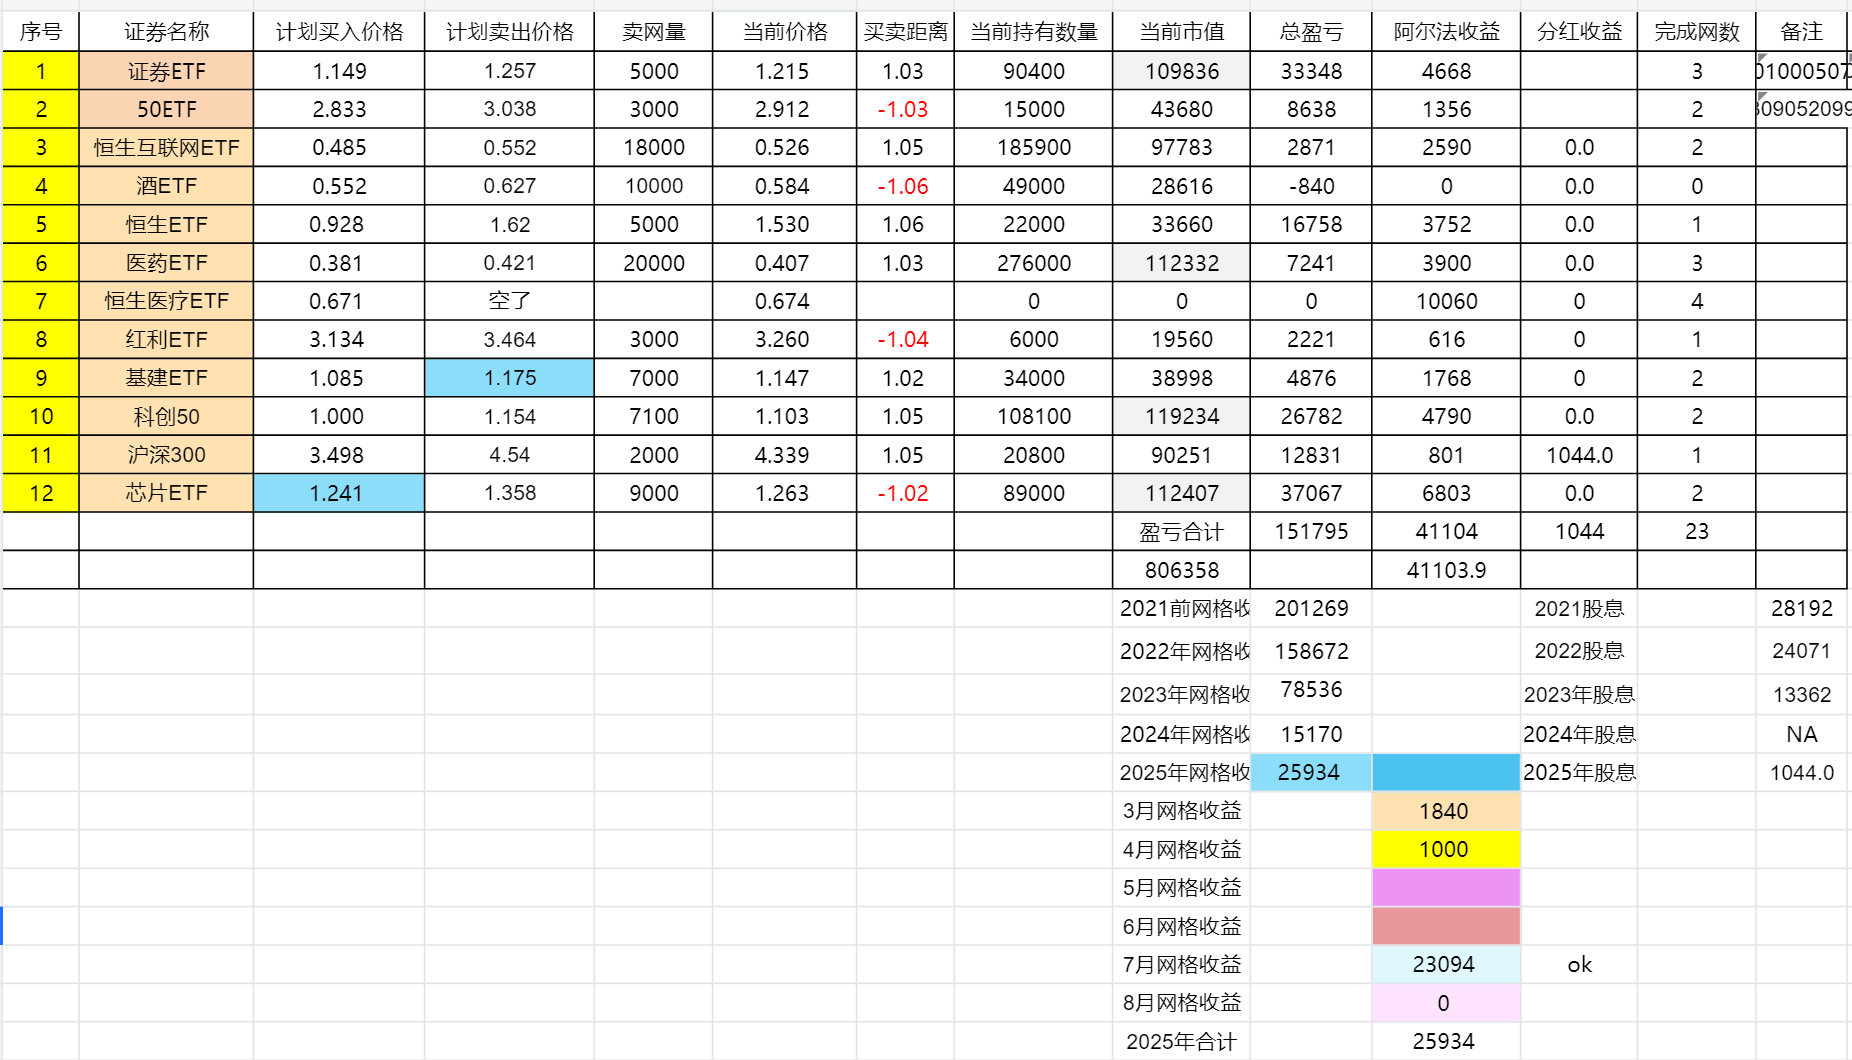
Task: Click the 806358 total market value cell
Action: (1182, 570)
